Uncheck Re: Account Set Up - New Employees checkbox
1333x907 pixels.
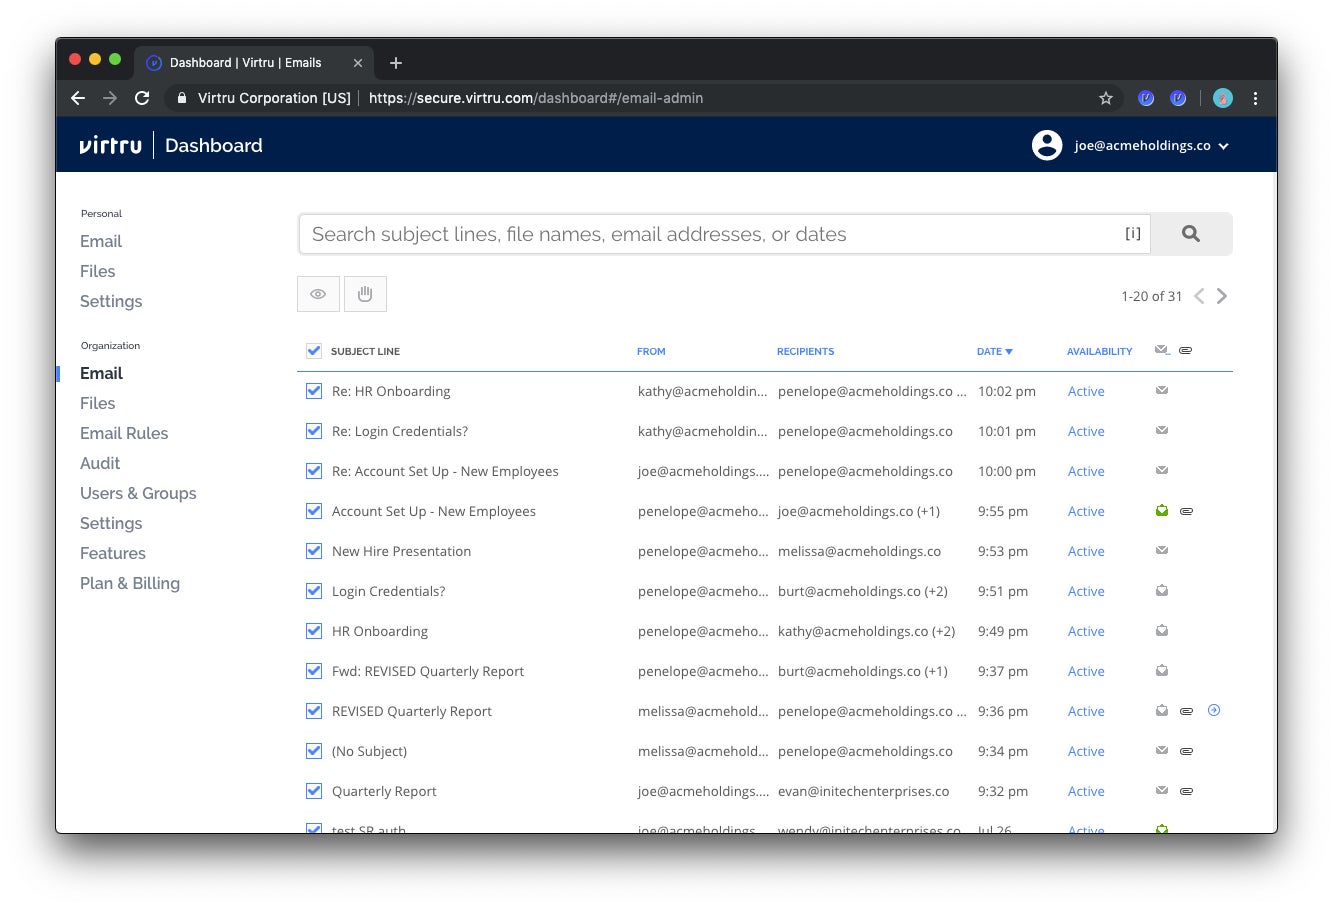click(314, 471)
